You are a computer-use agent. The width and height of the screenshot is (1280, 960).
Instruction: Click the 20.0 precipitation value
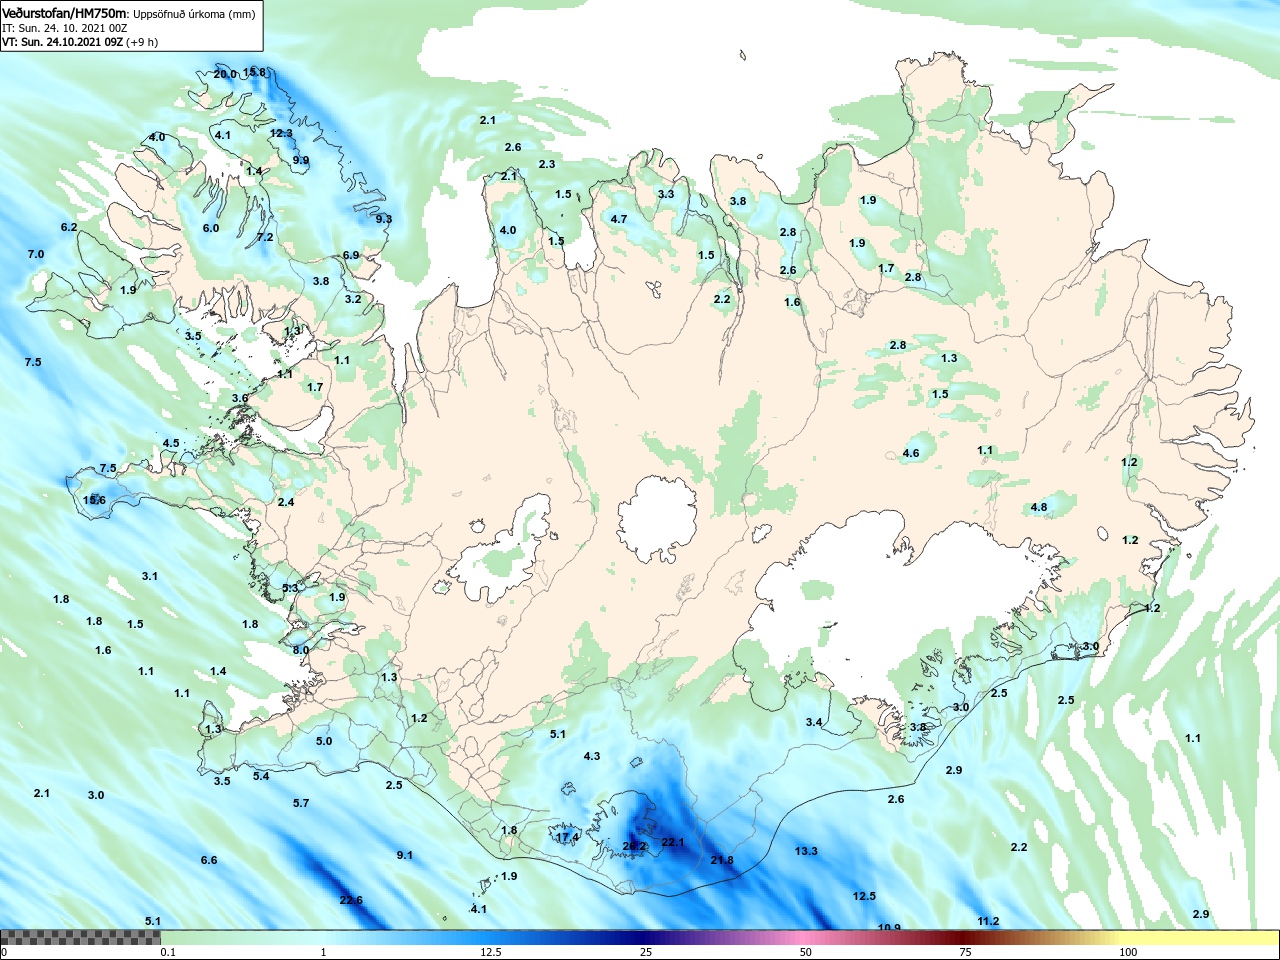click(x=225, y=74)
